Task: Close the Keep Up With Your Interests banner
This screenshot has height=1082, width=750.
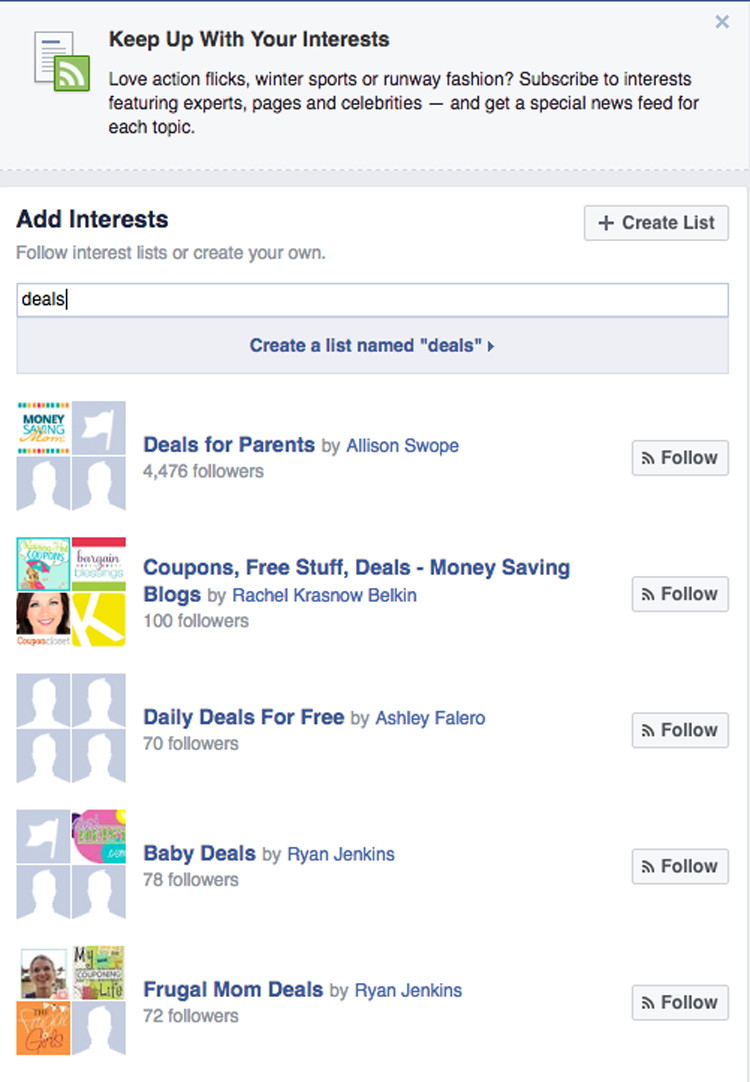Action: click(722, 22)
